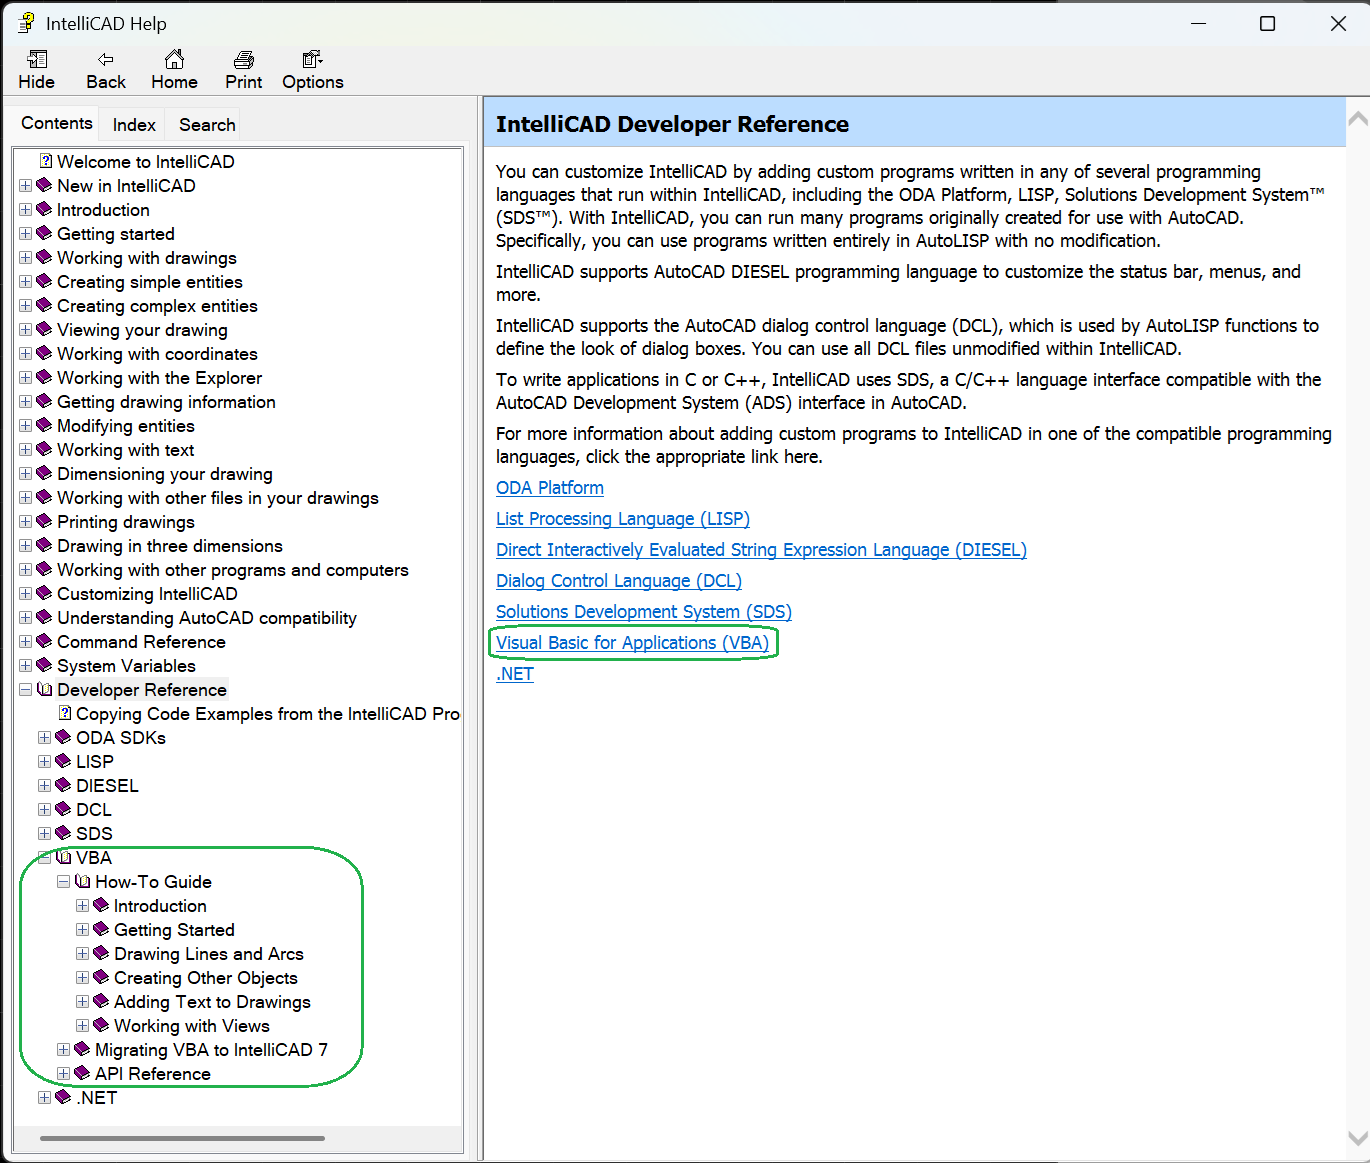
Task: Open the Visual Basic for Applications (VBA) link
Action: 633,643
